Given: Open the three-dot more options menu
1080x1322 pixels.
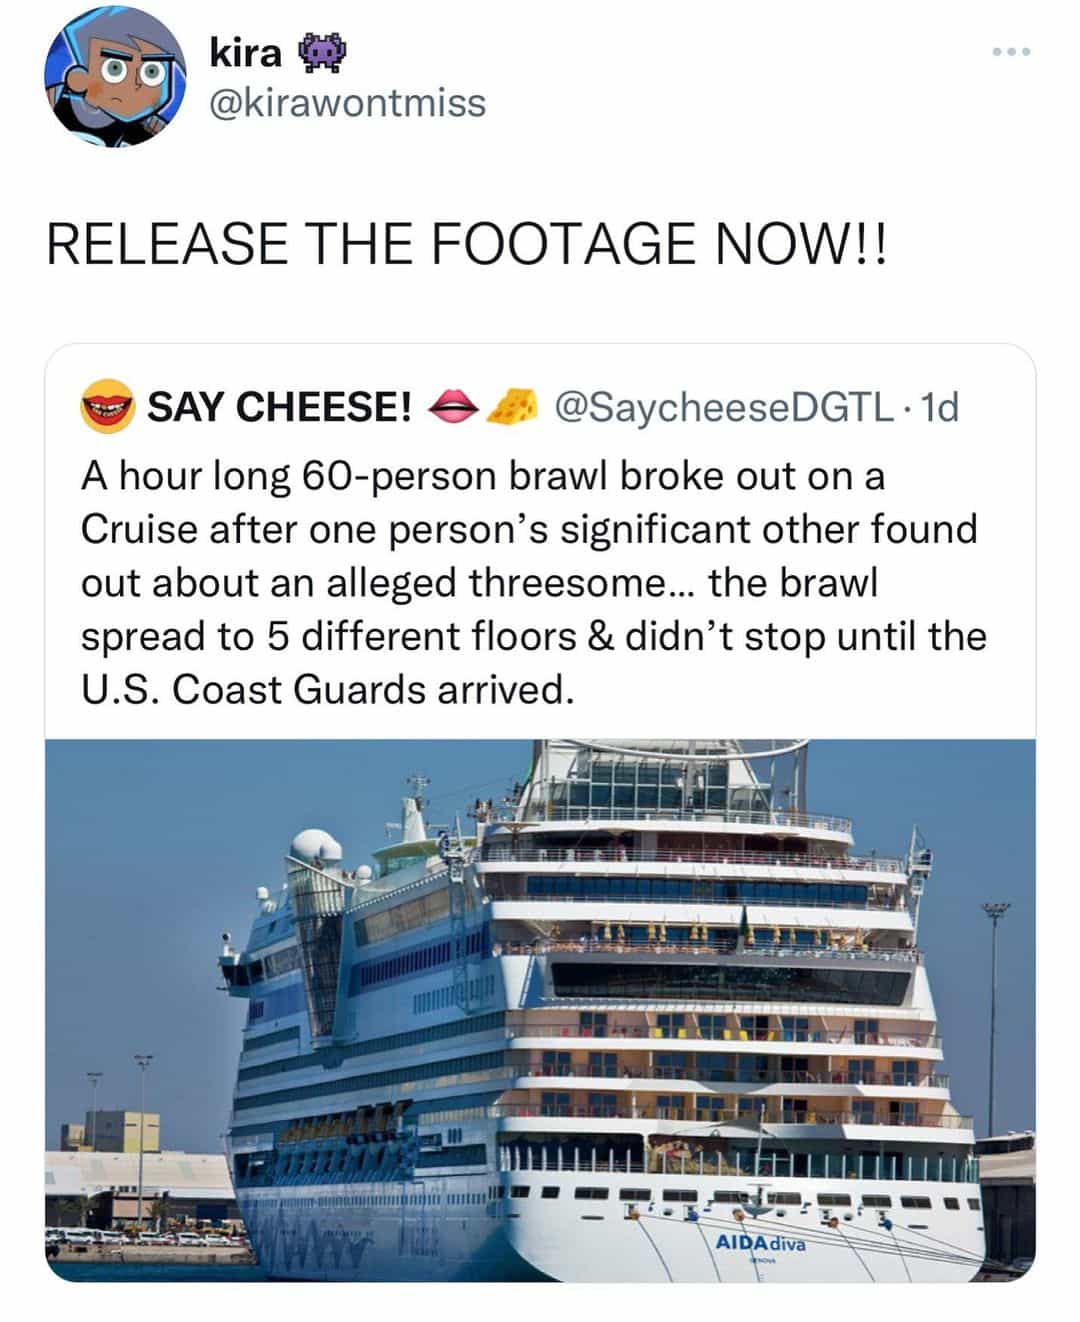Looking at the screenshot, I should [1011, 52].
